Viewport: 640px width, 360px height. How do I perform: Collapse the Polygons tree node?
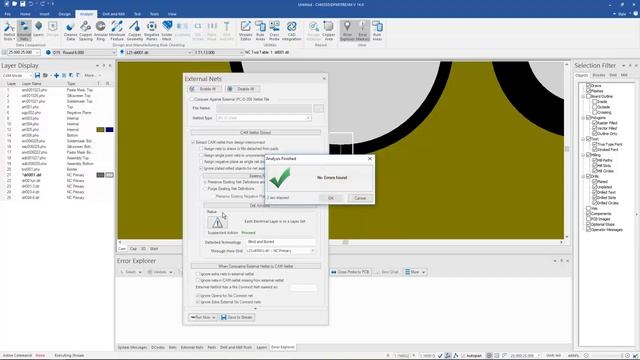point(583,118)
